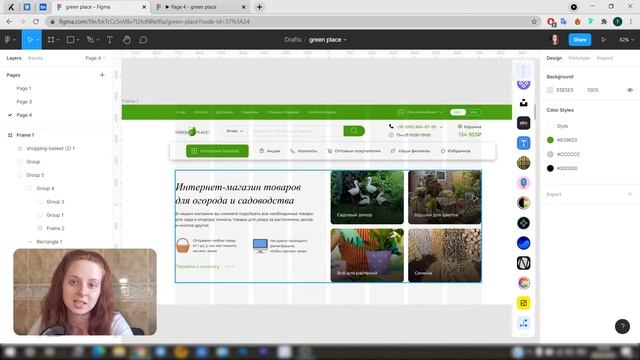This screenshot has height=360, width=640.
Task: Click the Drafts breadcrumb link
Action: [293, 40]
